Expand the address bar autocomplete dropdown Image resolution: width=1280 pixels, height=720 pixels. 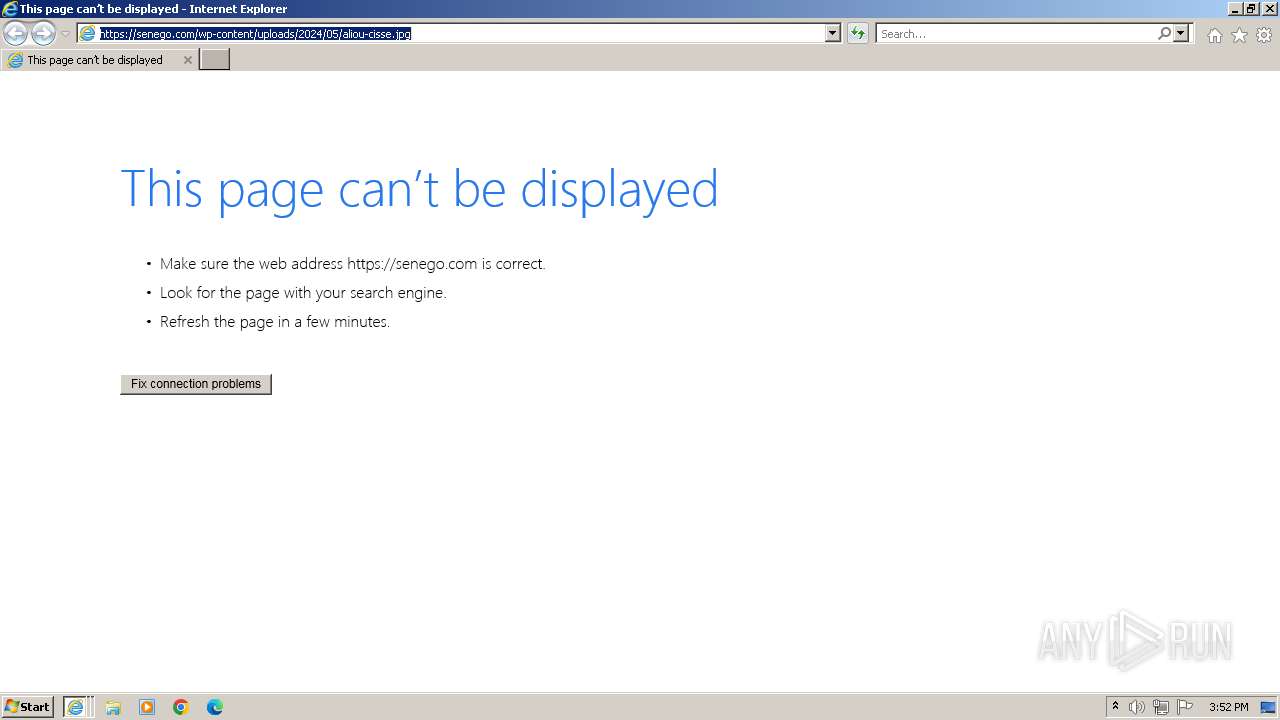(x=832, y=33)
